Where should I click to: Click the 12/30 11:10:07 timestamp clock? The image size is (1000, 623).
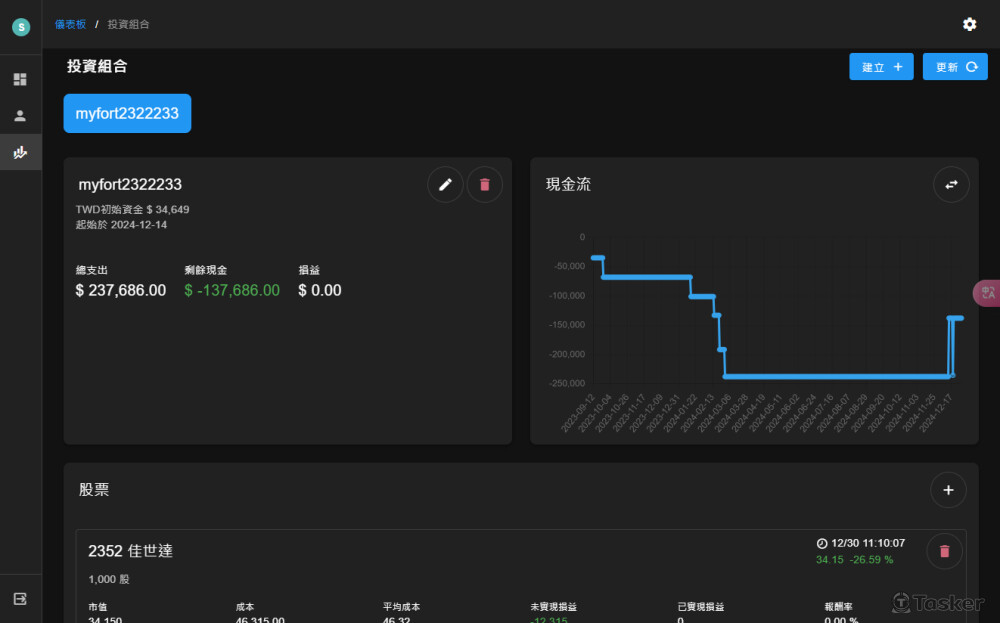(x=822, y=543)
